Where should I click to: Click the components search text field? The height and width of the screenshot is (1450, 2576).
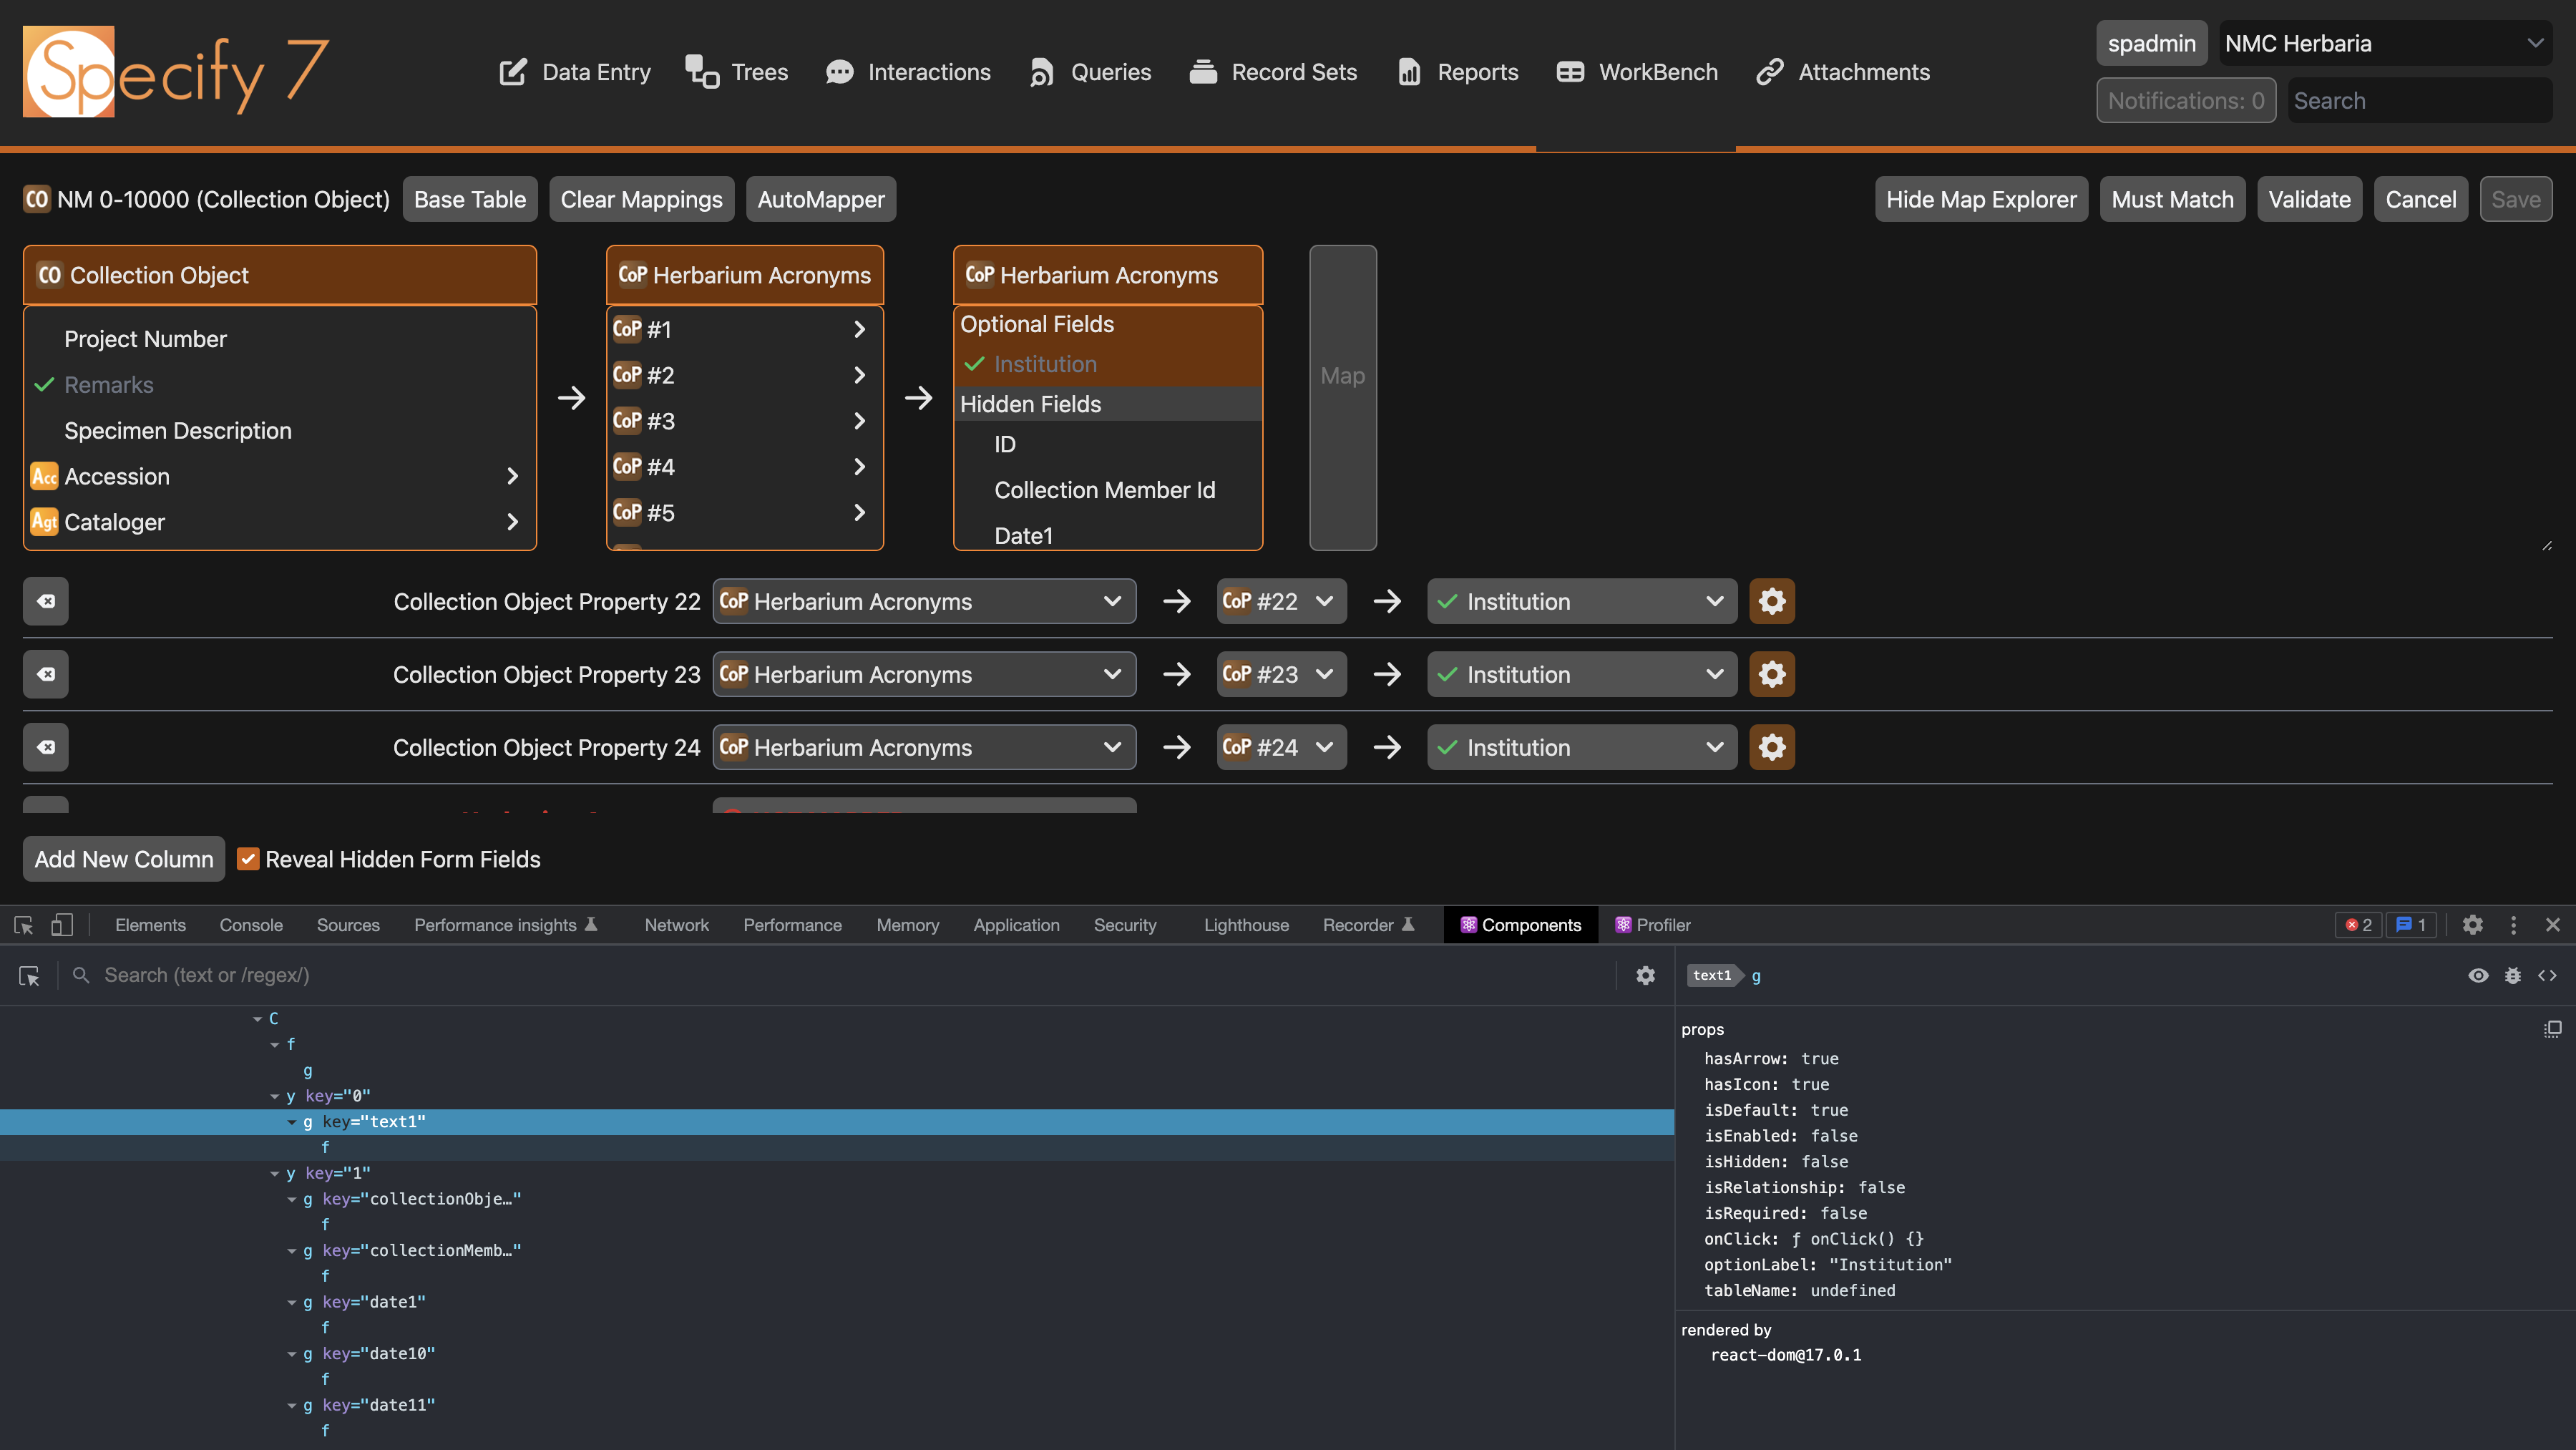pos(400,974)
